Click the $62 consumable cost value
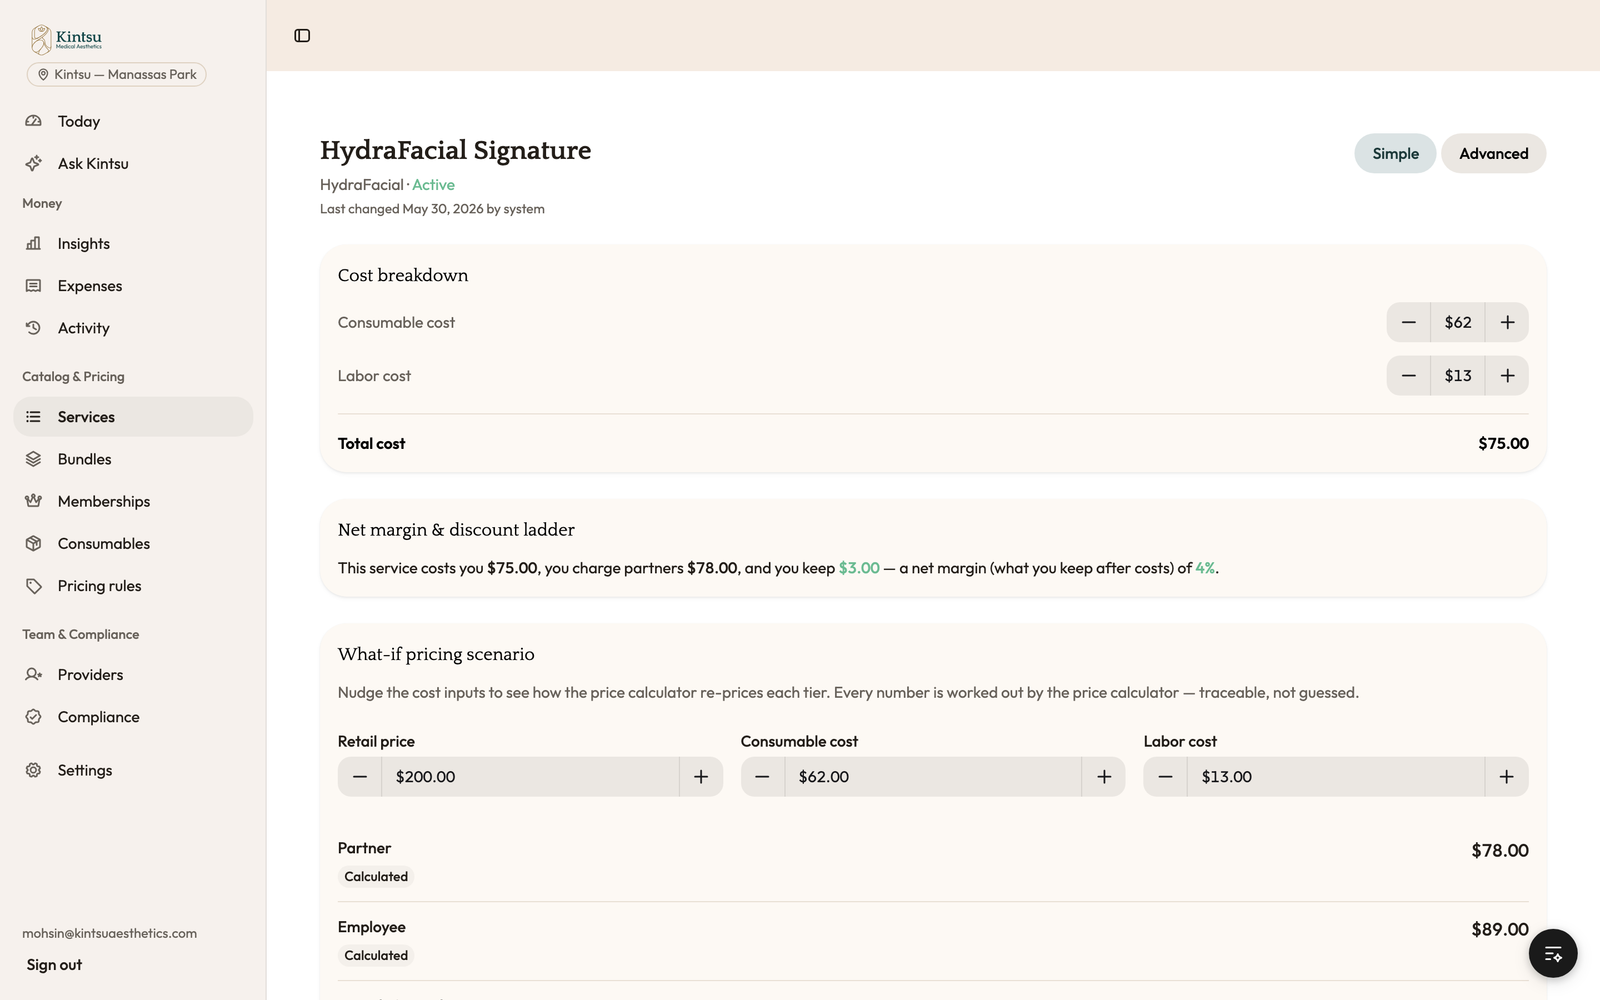Viewport: 1600px width, 1000px height. 1458,322
